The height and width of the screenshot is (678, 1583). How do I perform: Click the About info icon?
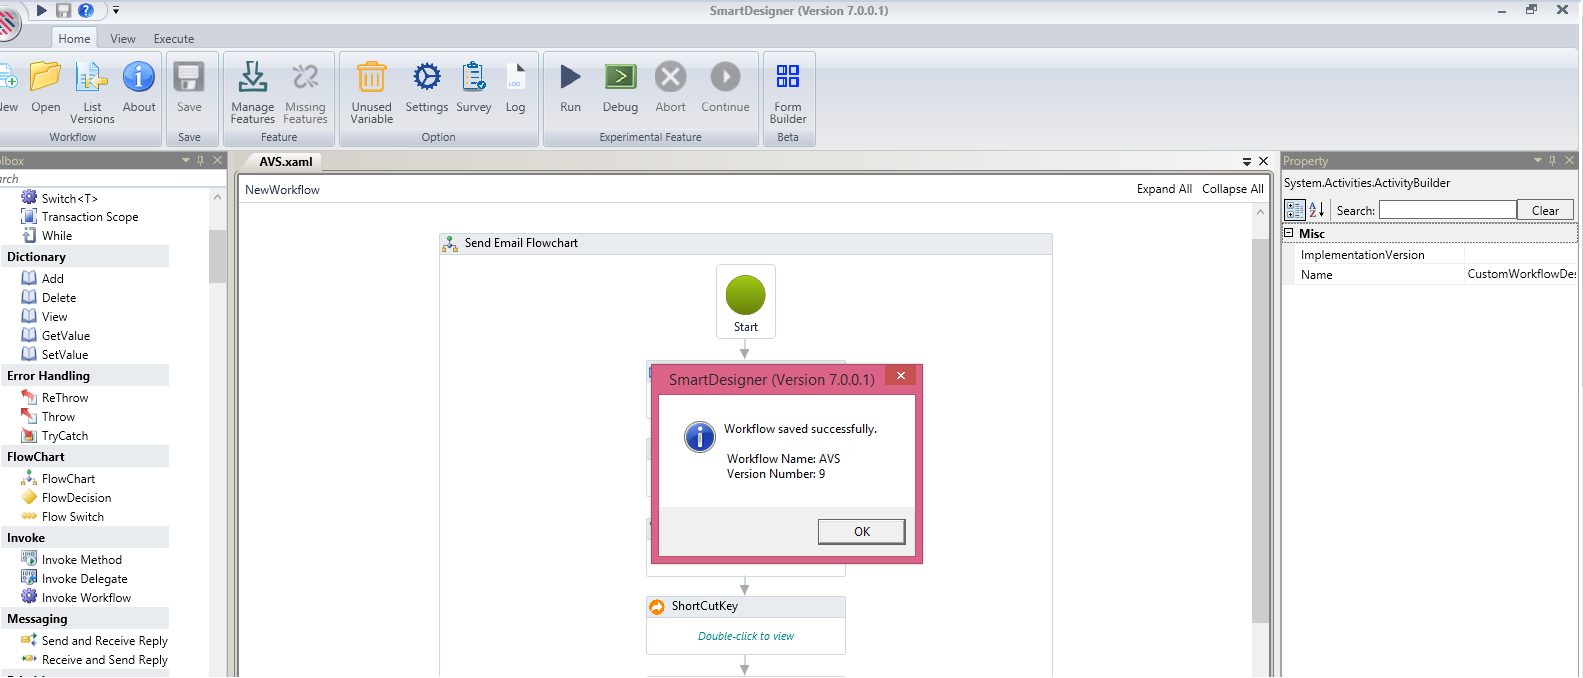tap(139, 78)
